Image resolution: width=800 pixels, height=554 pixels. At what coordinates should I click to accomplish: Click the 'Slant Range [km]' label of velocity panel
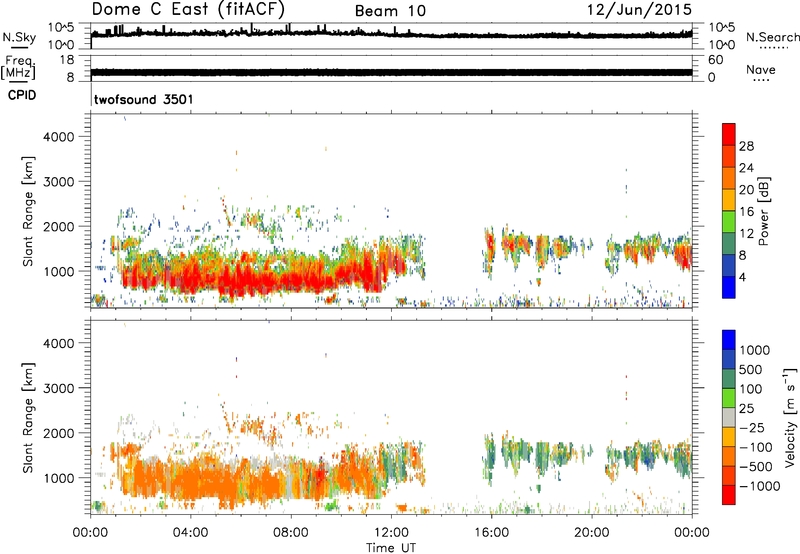pyautogui.click(x=28, y=417)
